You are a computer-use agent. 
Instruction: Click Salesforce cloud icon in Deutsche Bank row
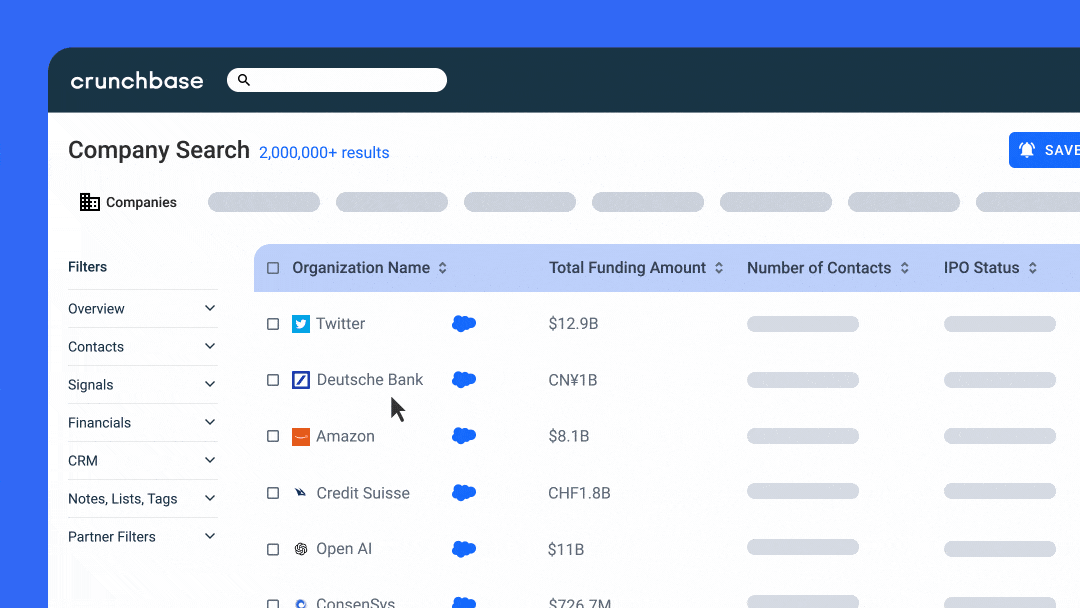click(x=464, y=379)
